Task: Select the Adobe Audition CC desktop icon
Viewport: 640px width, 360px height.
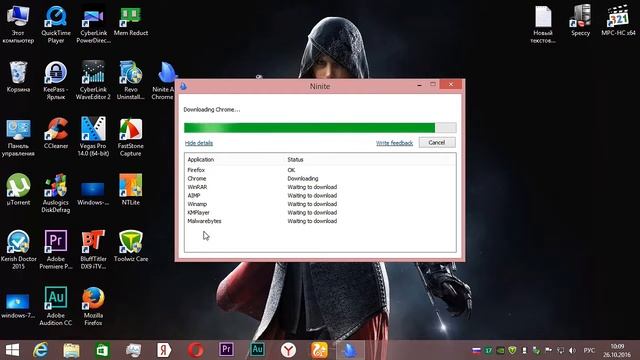Action: (x=56, y=306)
